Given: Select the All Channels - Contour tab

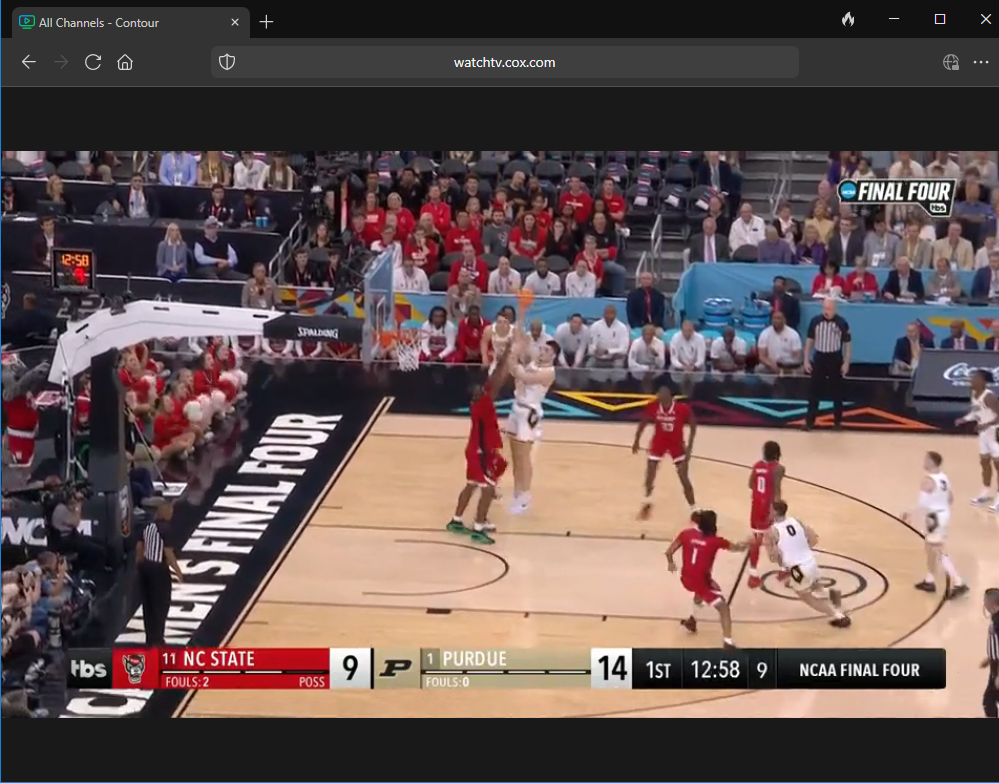Looking at the screenshot, I should [131, 22].
